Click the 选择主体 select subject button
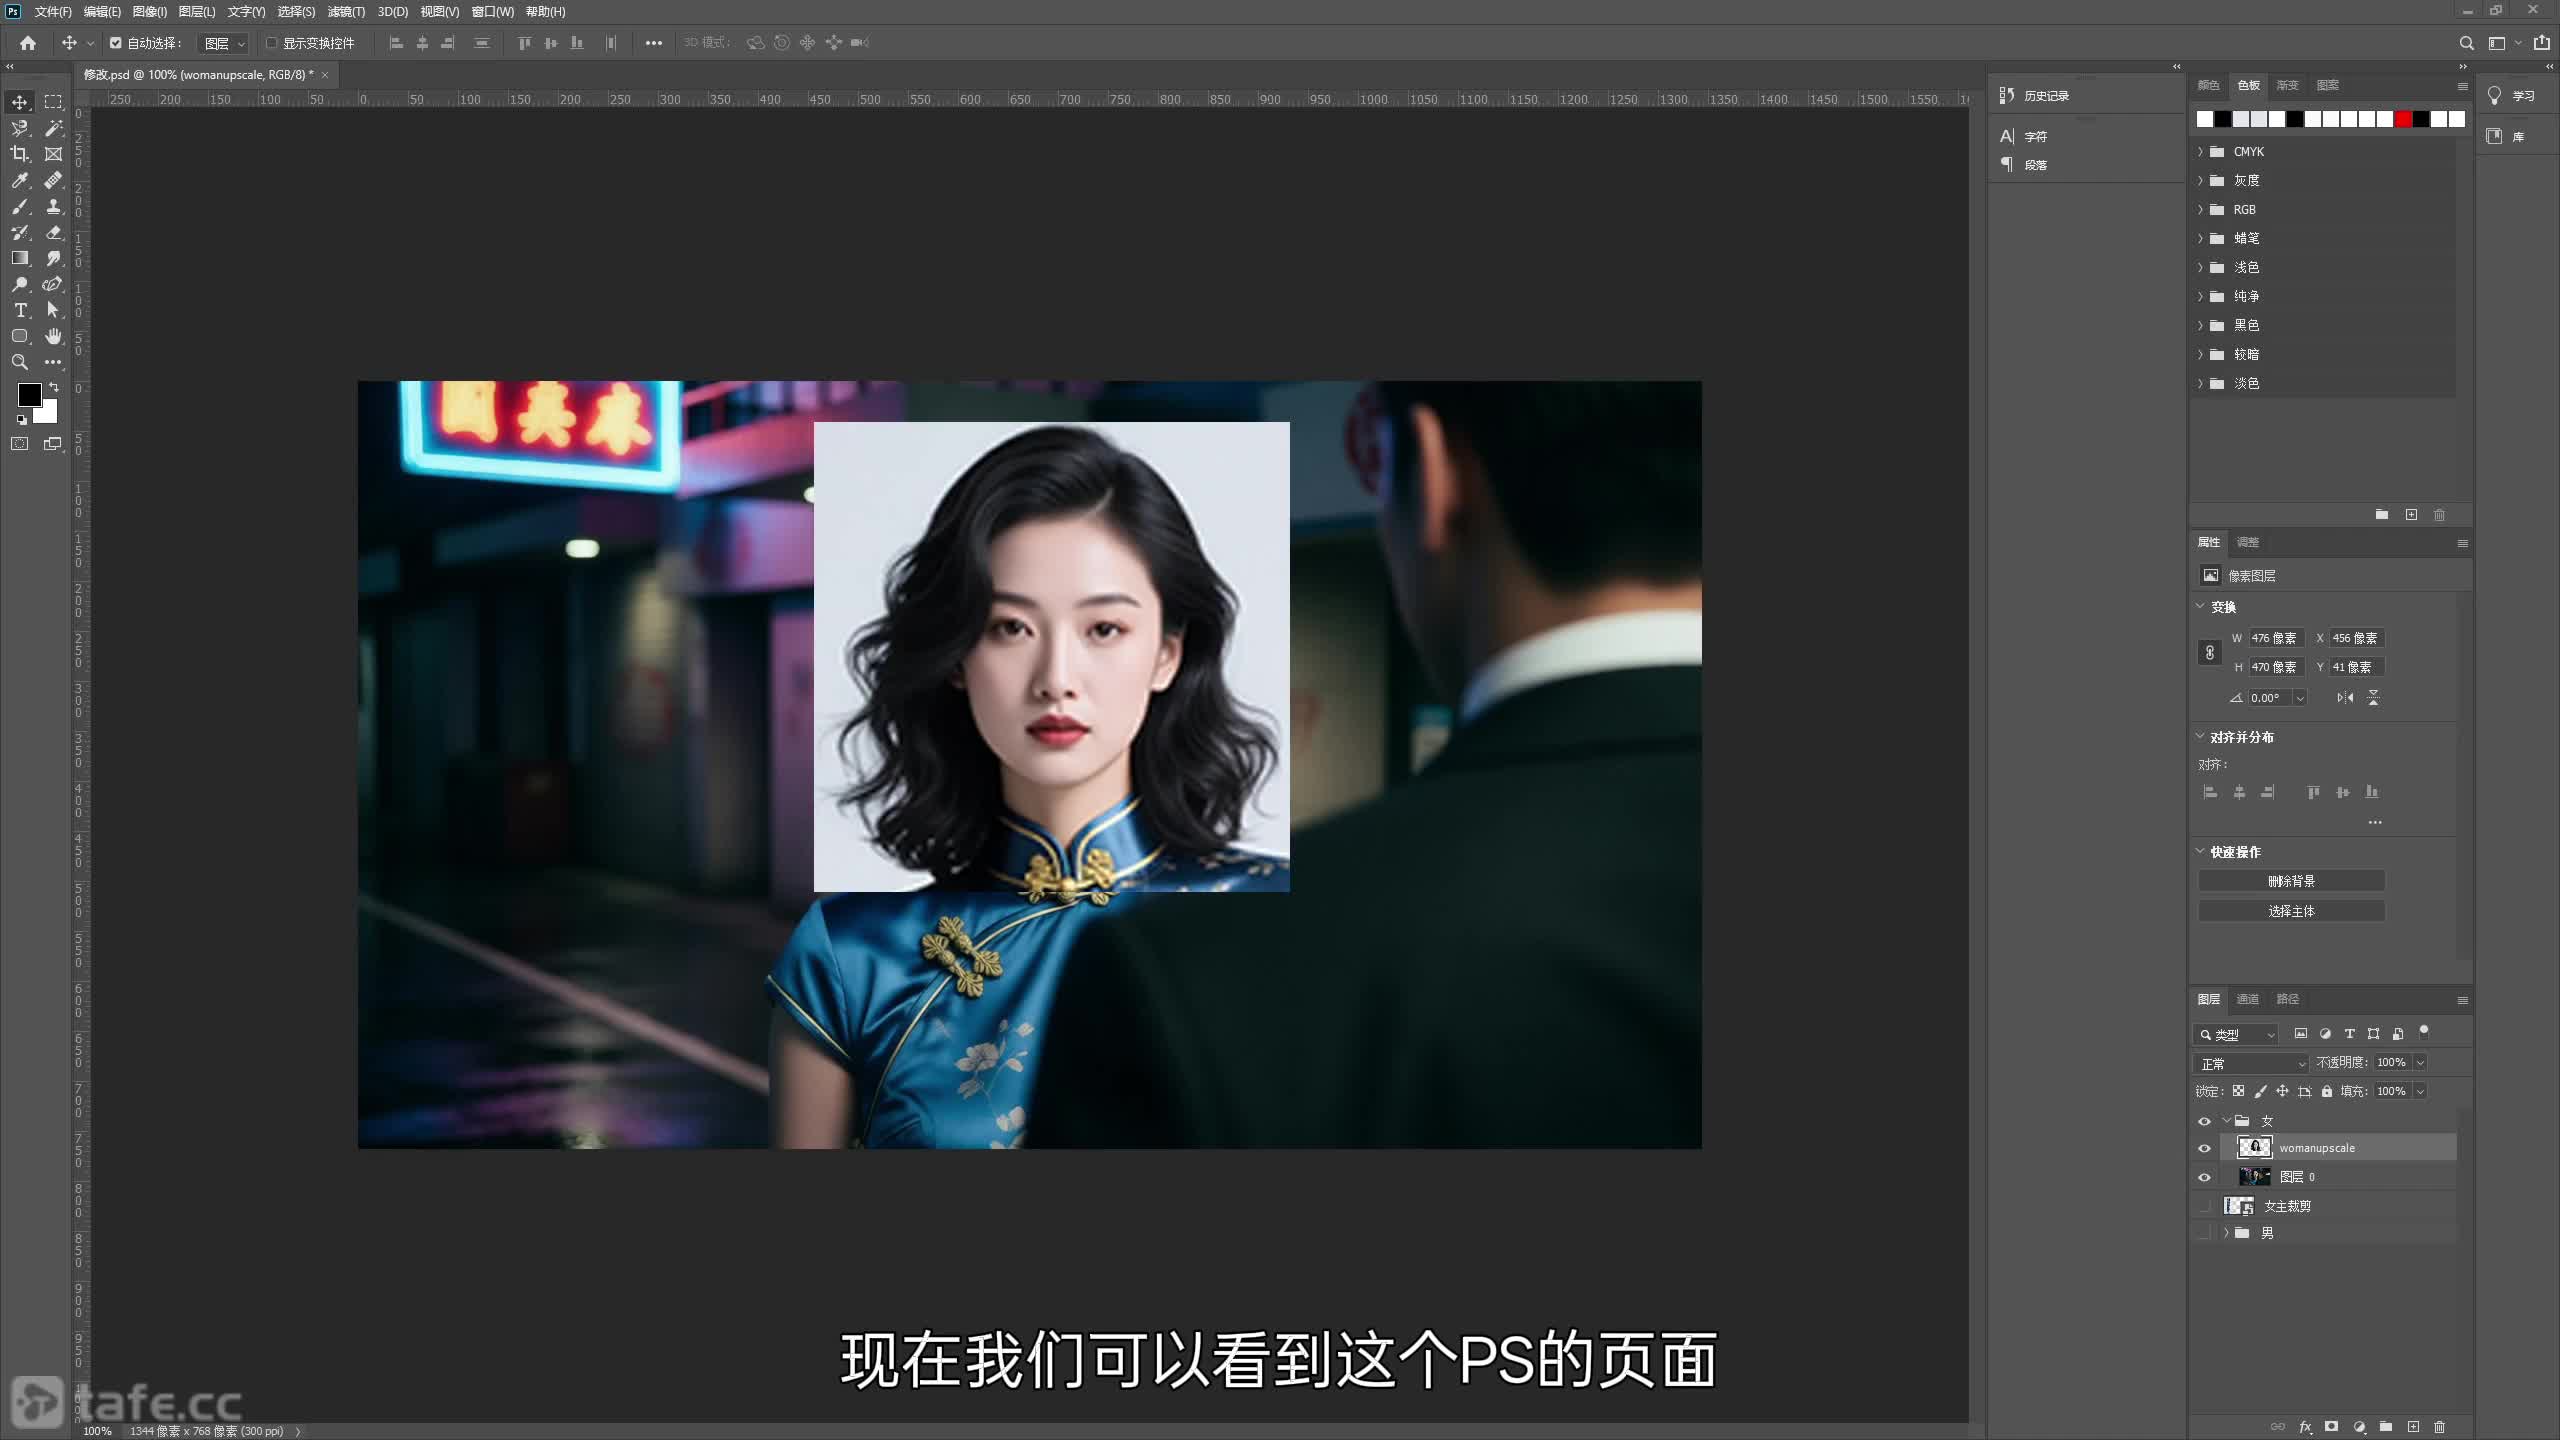Screen dimensions: 2560x1440 pyautogui.click(x=2291, y=911)
